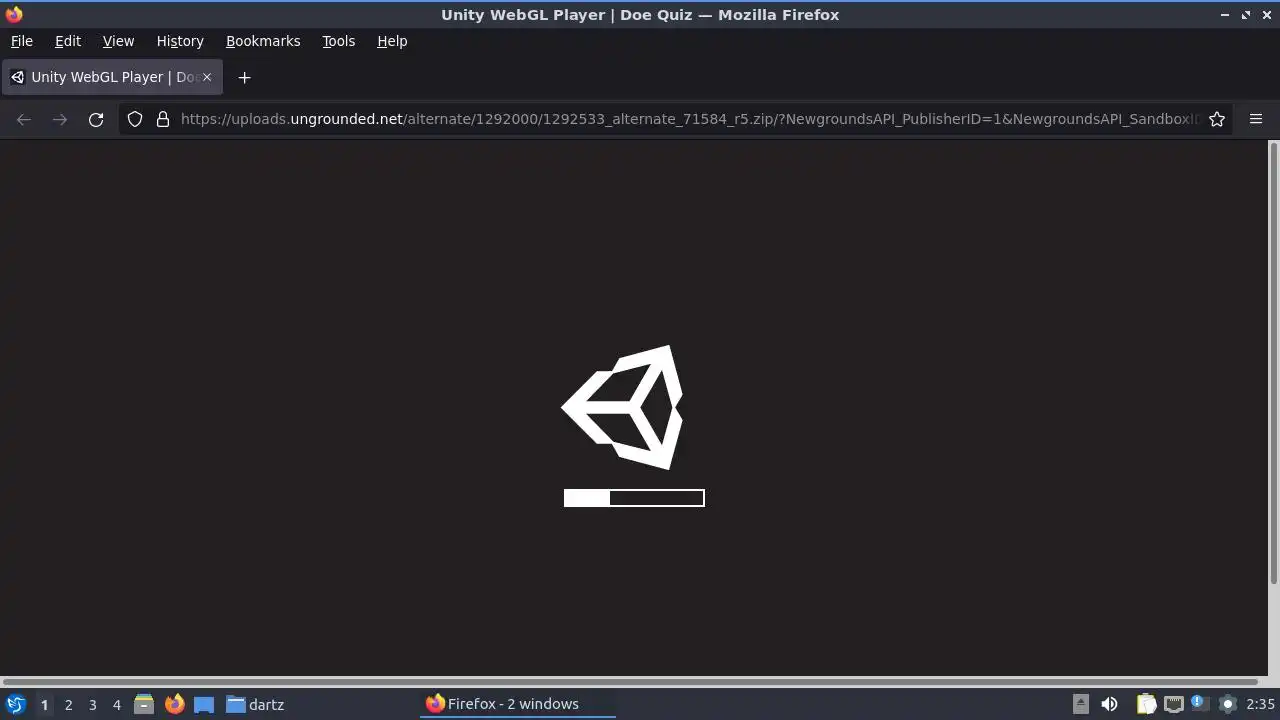This screenshot has height=720, width=1280.
Task: Maximize the Firefox window
Action: (x=1246, y=15)
